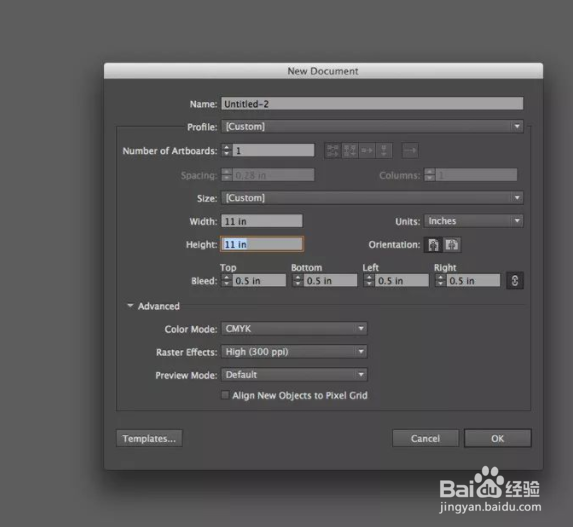Click the "Advanced" section label
The image size is (573, 527).
pos(159,306)
